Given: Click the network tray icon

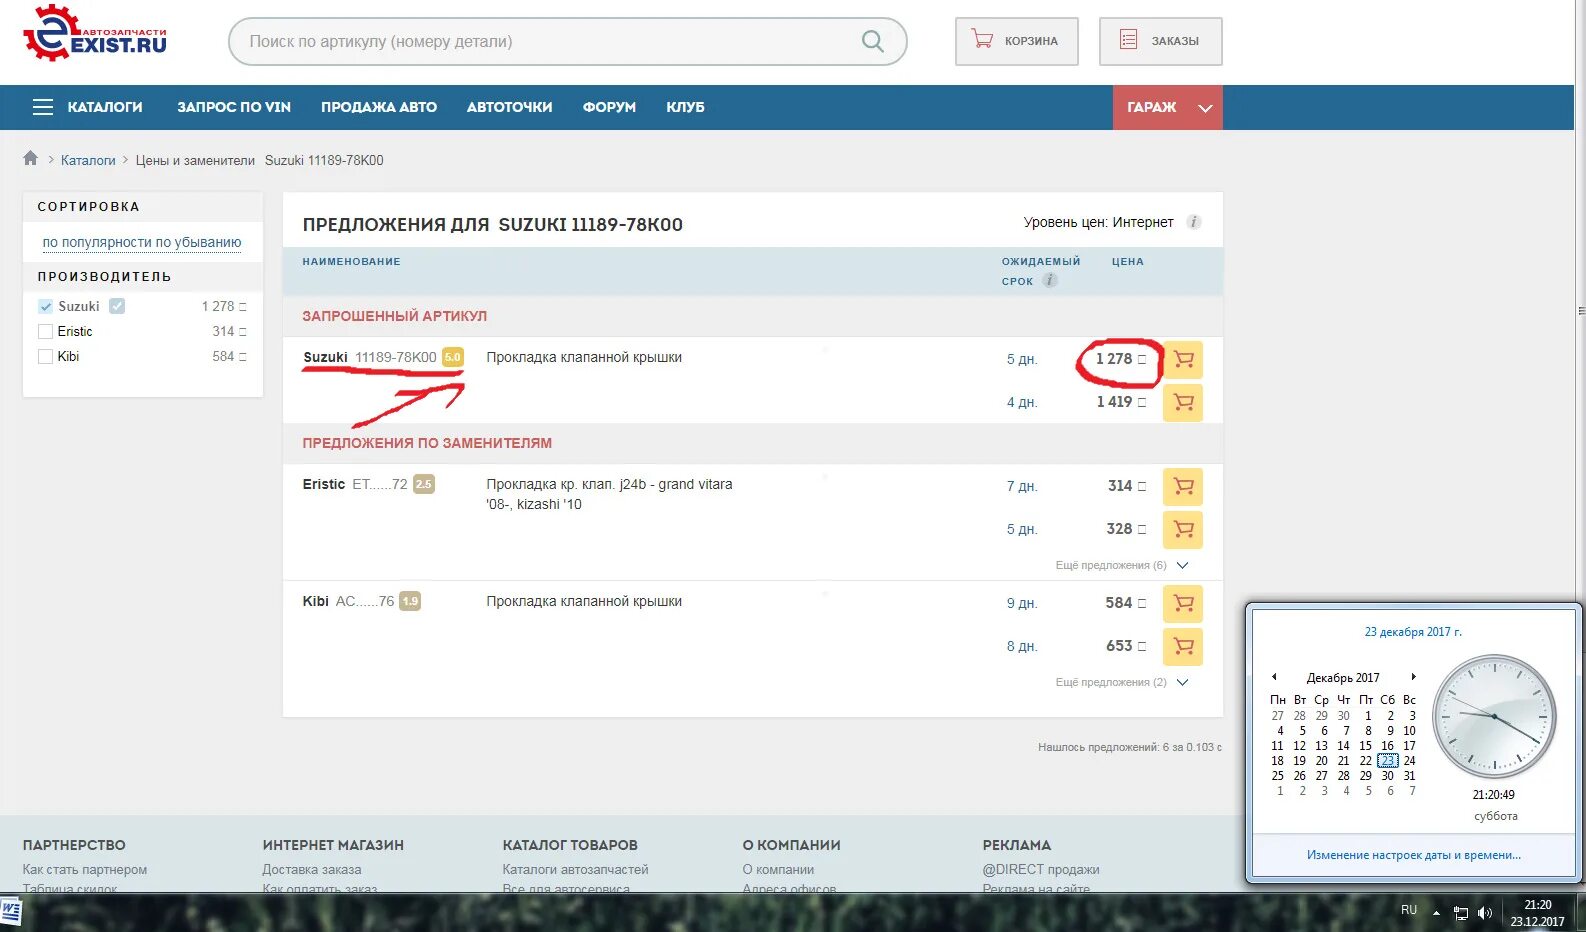Looking at the screenshot, I should (1461, 912).
